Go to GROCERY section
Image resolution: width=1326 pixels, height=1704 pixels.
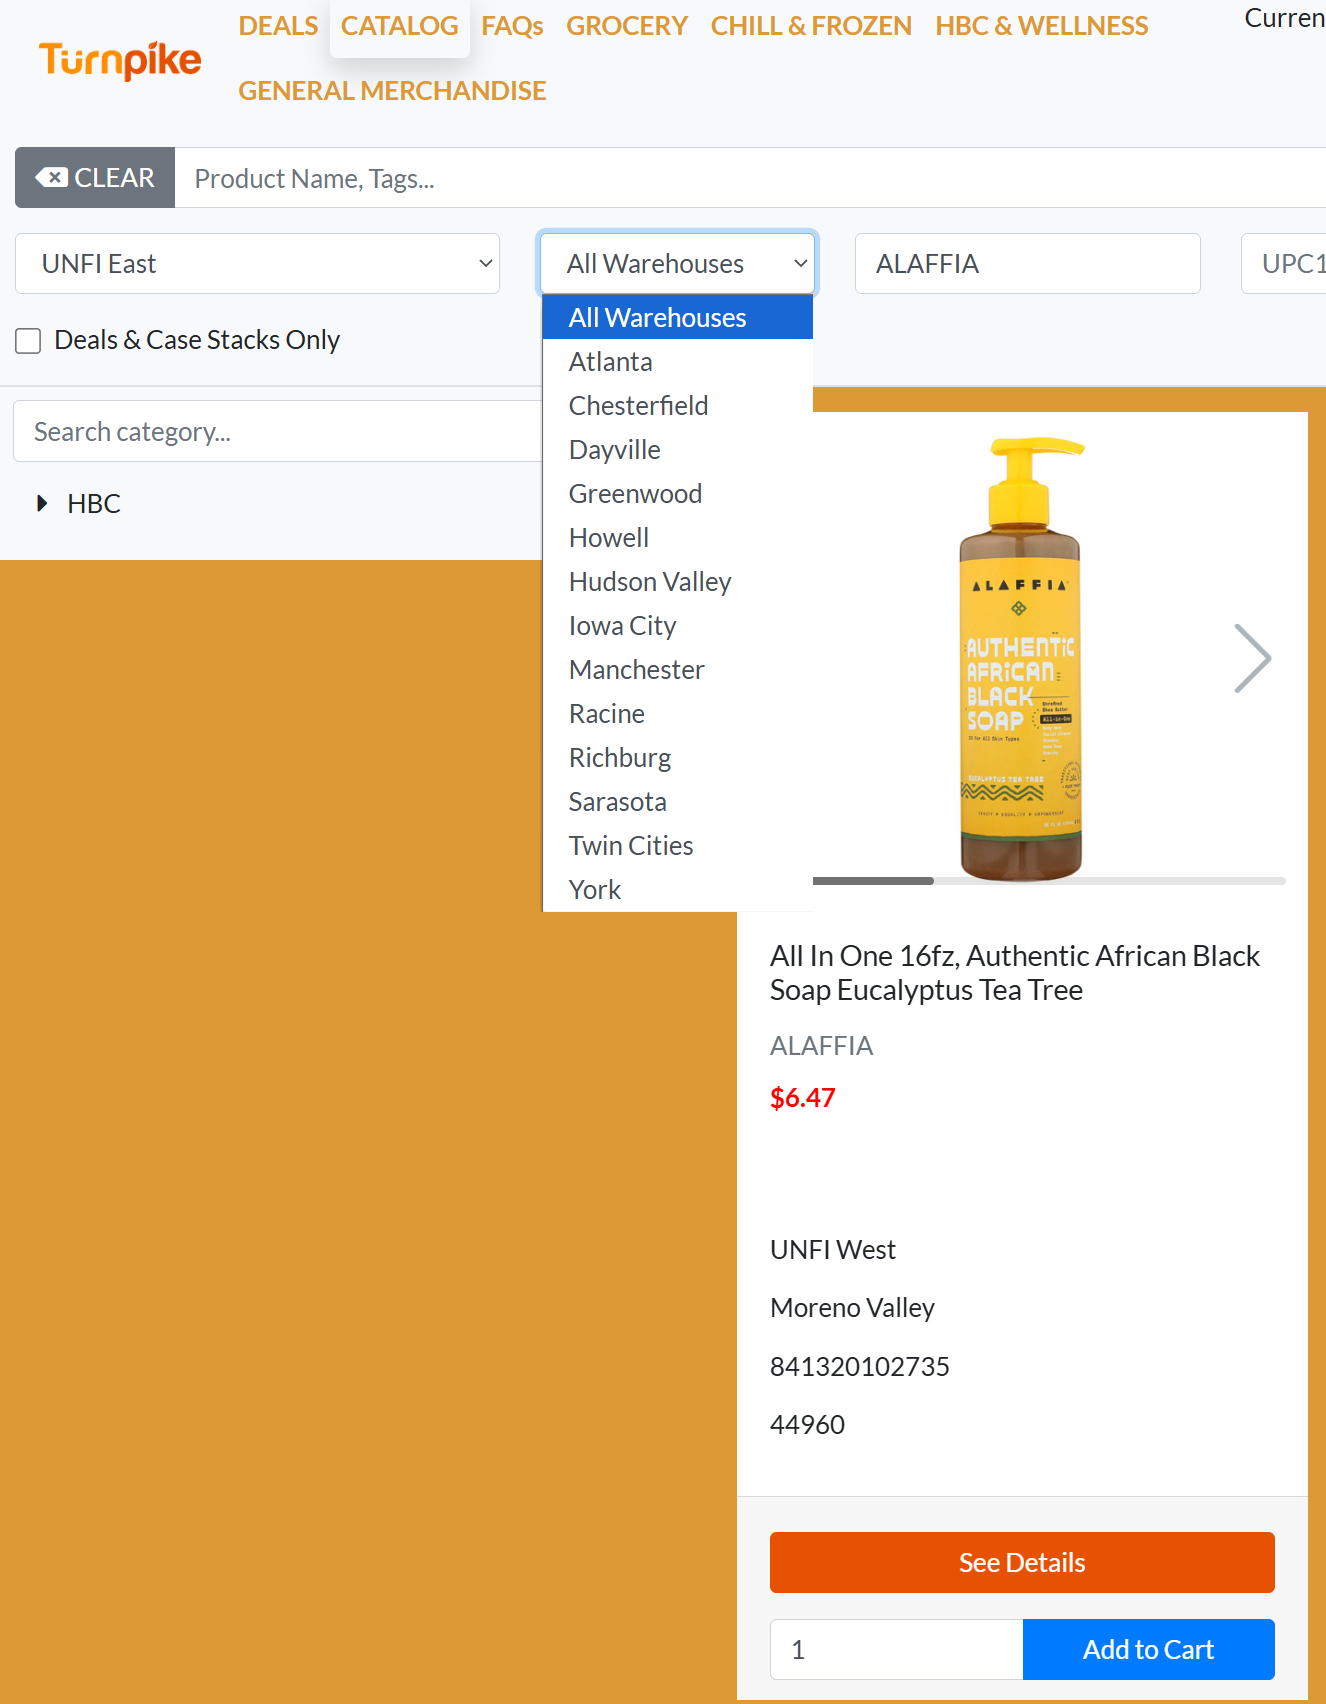coord(627,26)
